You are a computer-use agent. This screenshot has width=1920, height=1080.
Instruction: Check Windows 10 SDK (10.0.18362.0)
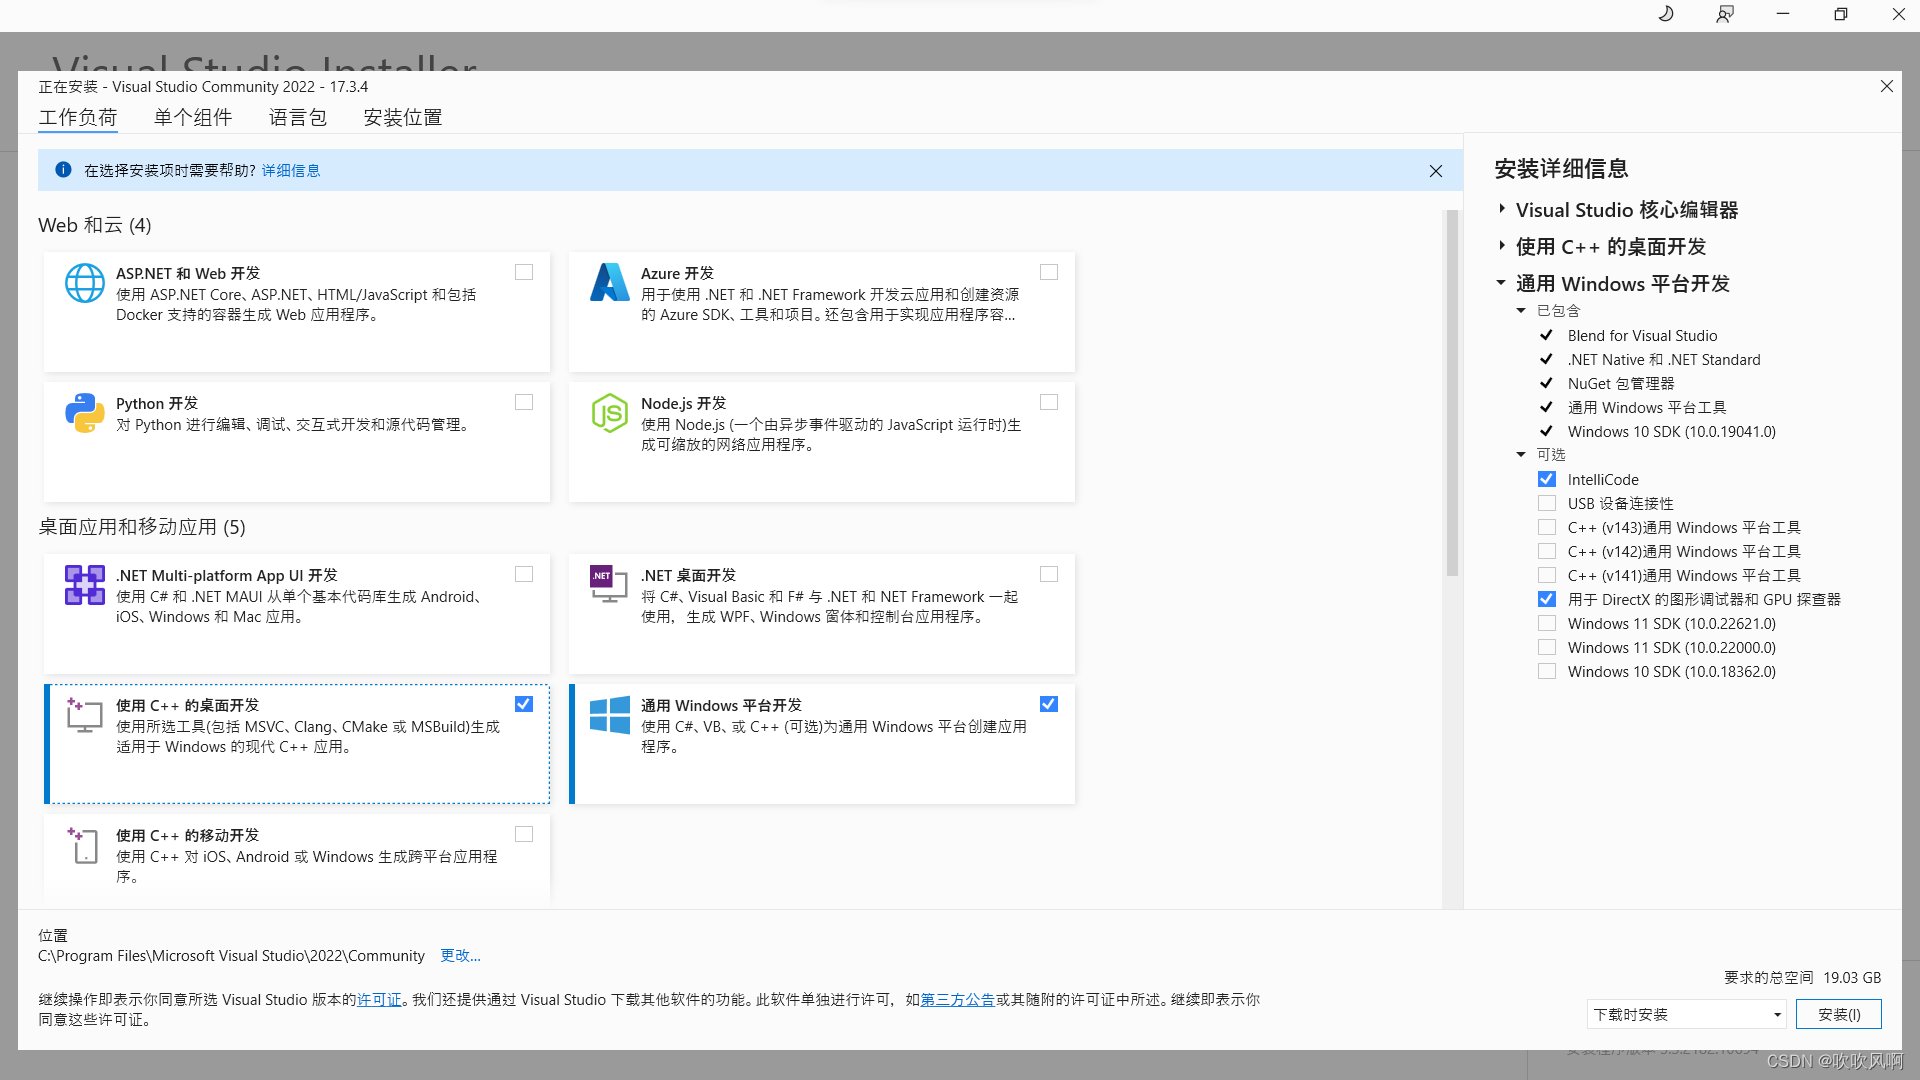point(1547,671)
